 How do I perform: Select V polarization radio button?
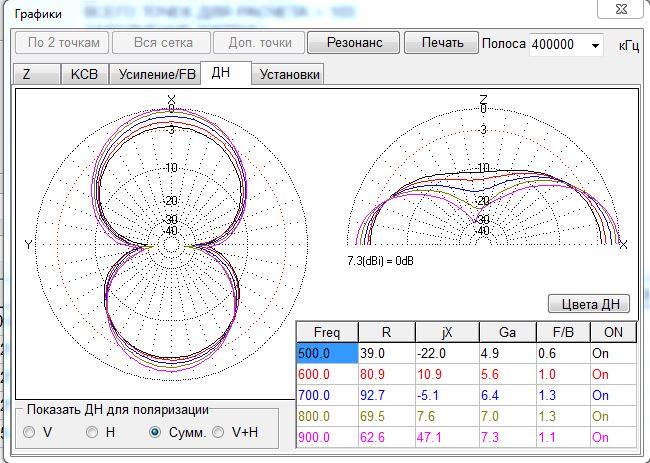click(31, 433)
